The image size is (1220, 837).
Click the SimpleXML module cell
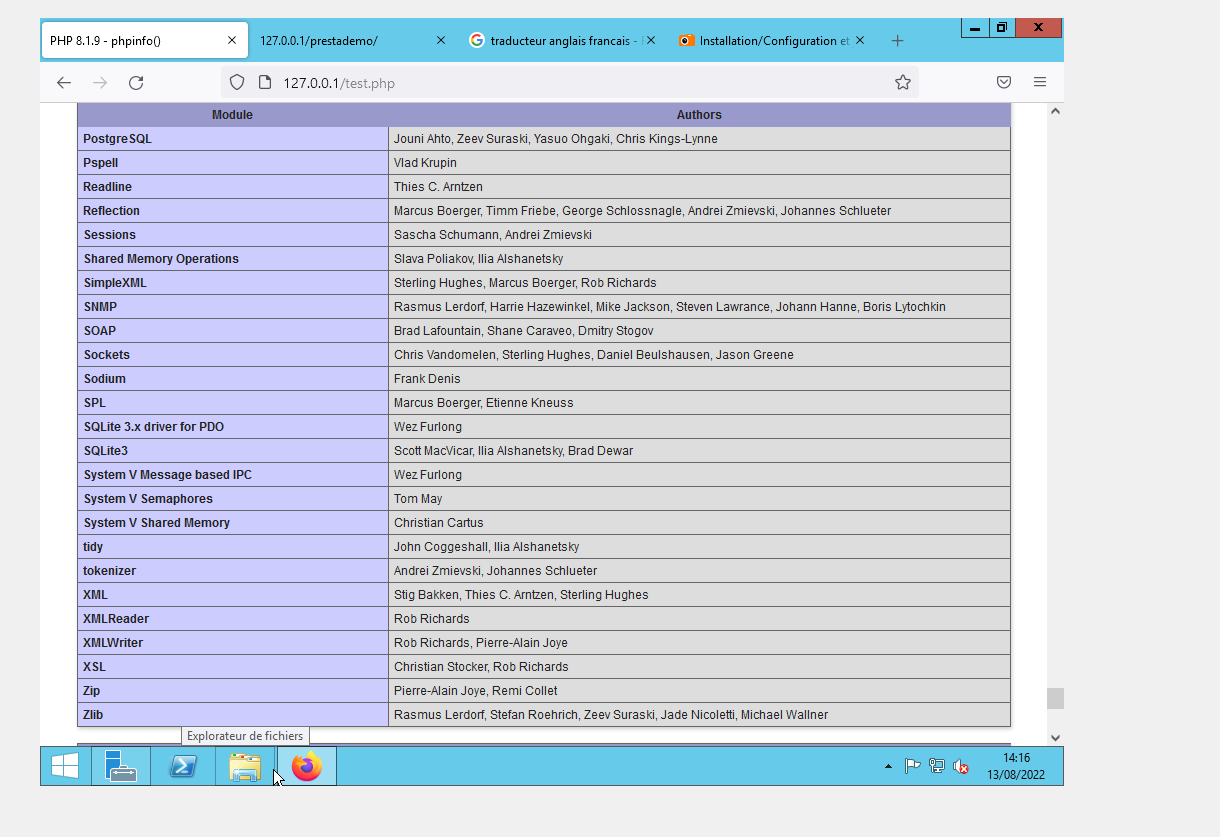tap(233, 283)
